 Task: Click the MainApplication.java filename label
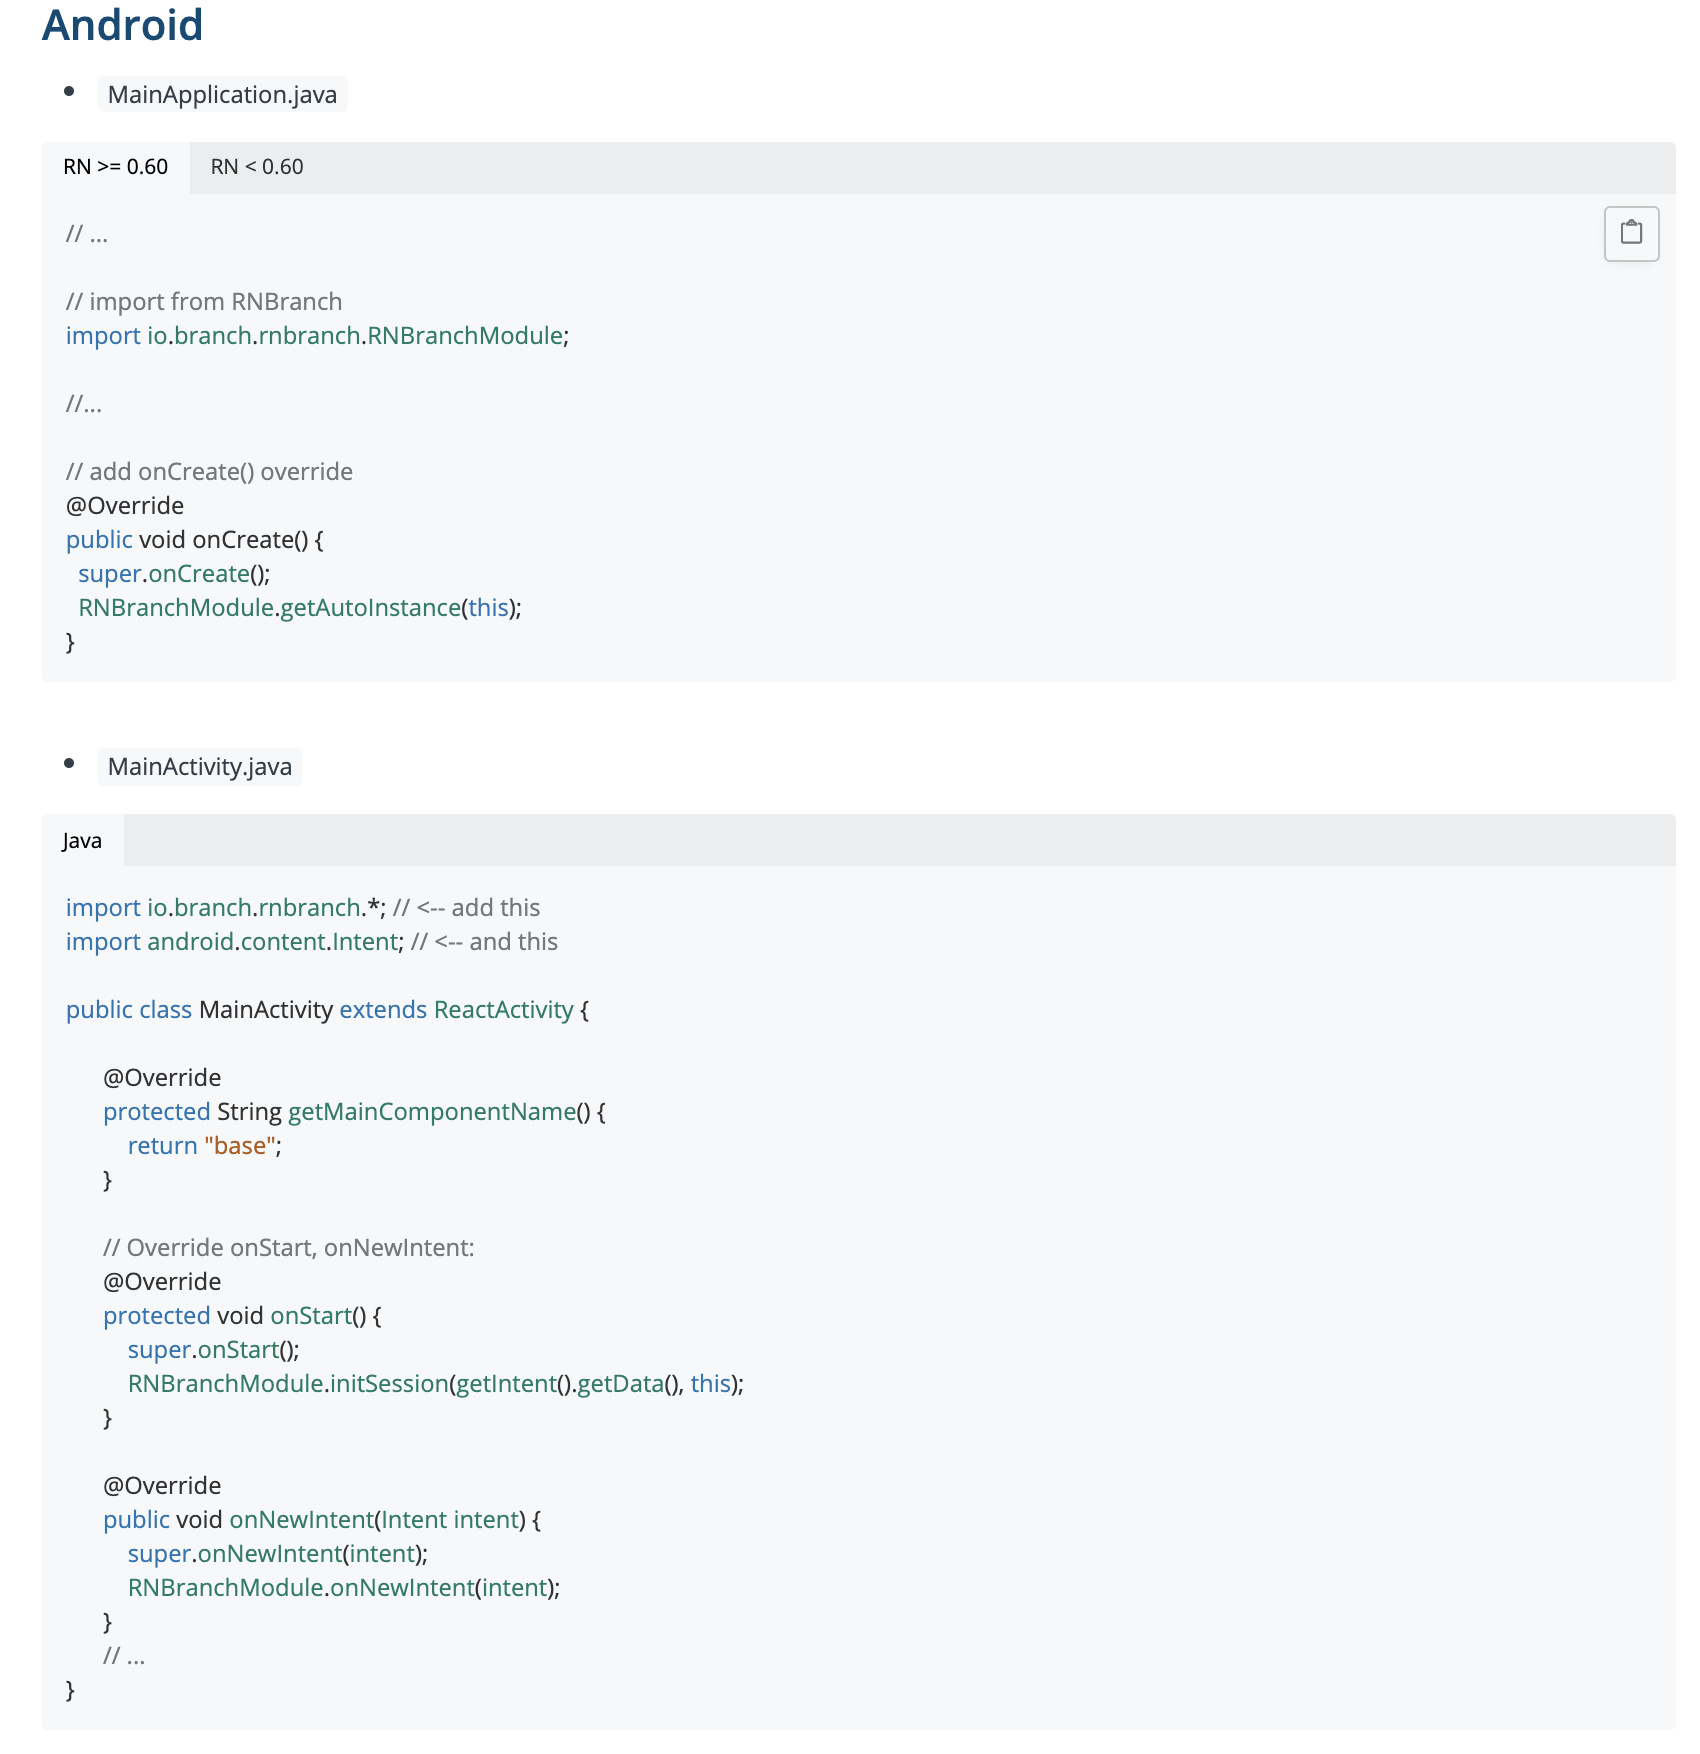(x=223, y=94)
